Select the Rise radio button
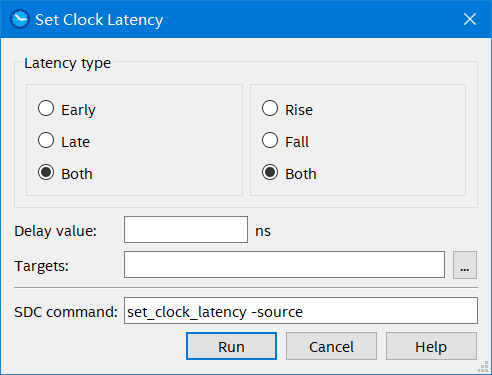The height and width of the screenshot is (375, 492). (x=270, y=108)
